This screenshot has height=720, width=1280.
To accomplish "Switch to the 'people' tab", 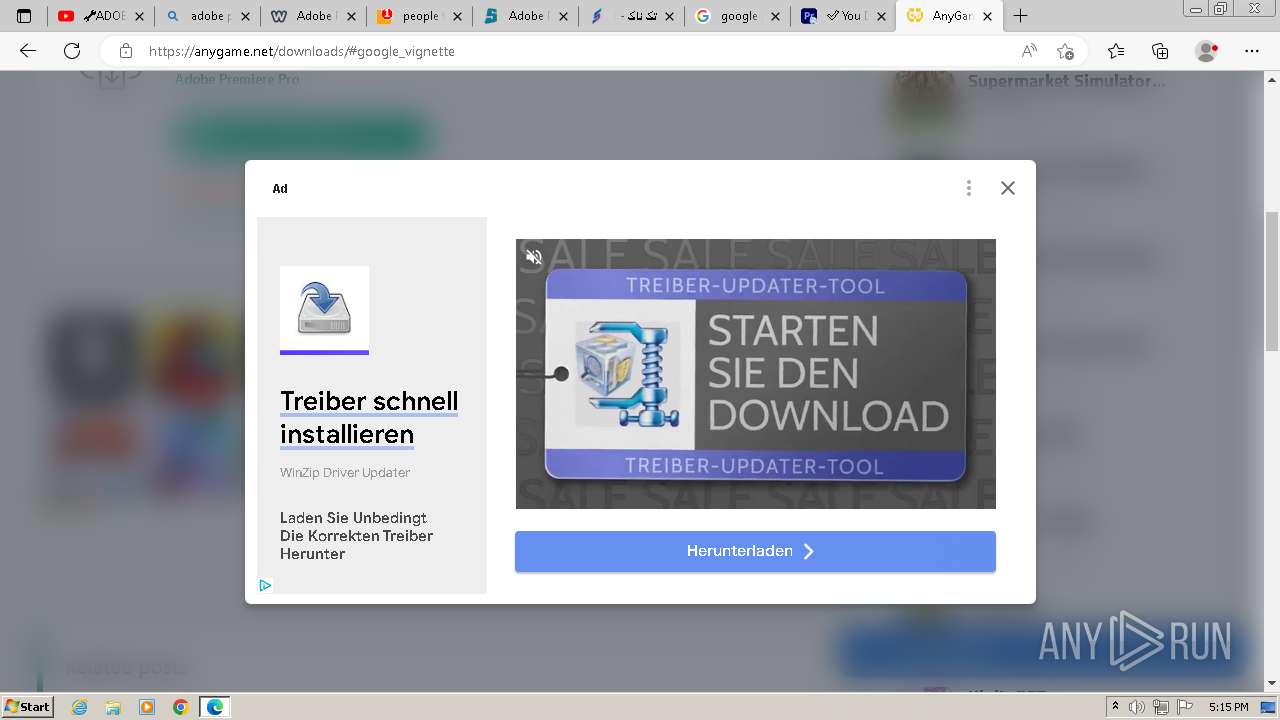I will (419, 16).
